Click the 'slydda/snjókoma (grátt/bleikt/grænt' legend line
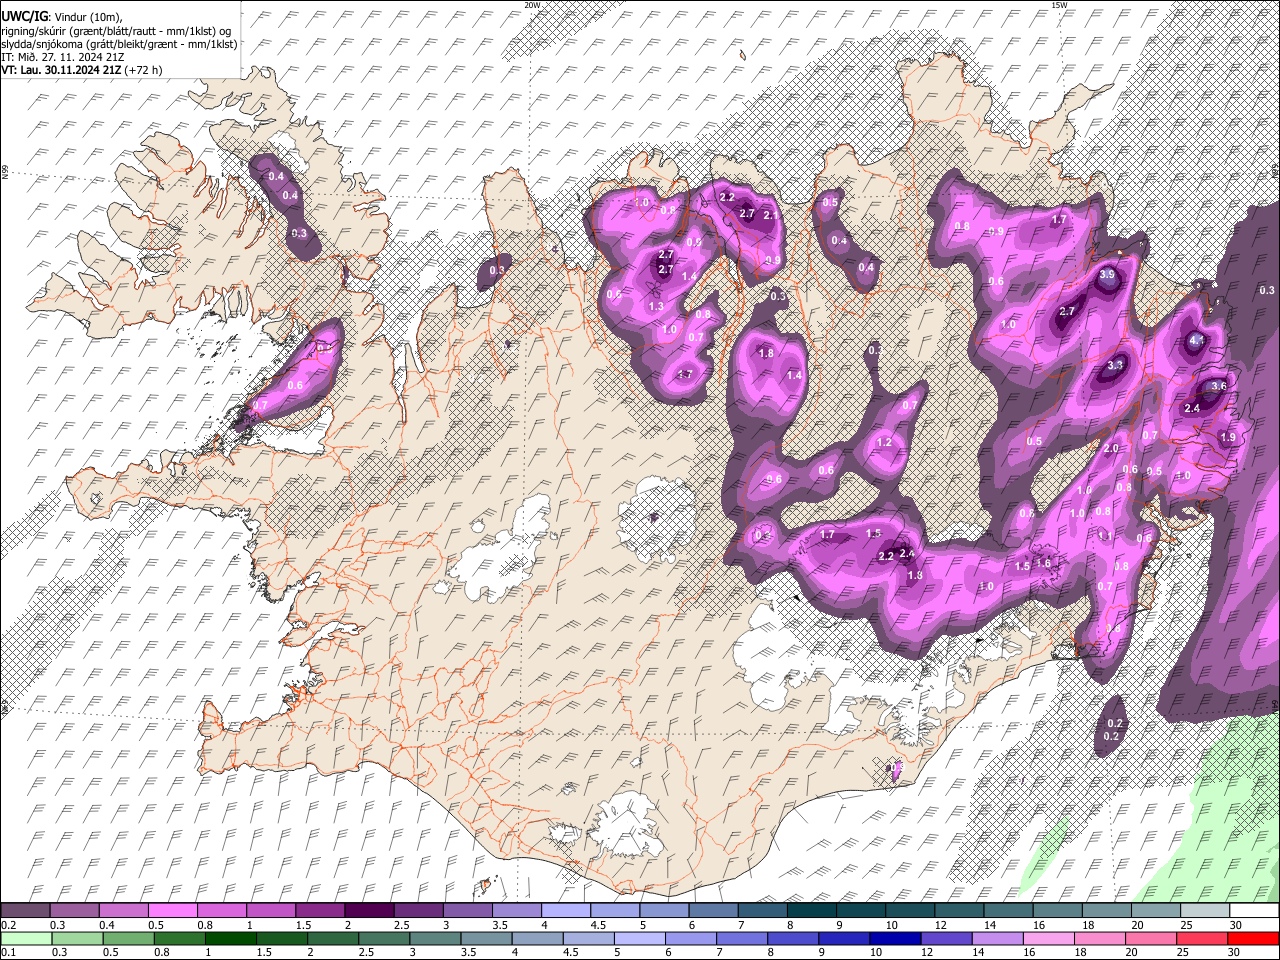The height and width of the screenshot is (960, 1280). pyautogui.click(x=119, y=44)
